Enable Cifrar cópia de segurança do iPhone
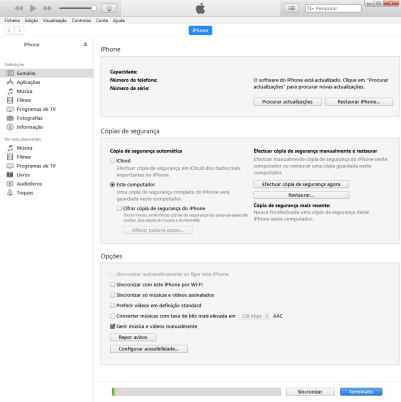This screenshot has width=401, height=402. 119,208
